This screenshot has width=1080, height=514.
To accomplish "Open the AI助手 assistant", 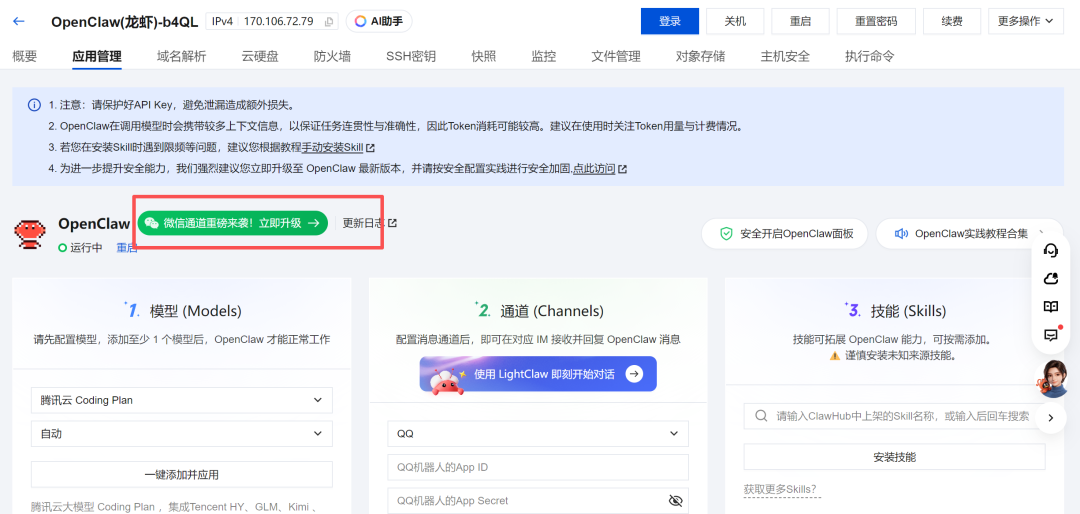I will (x=379, y=21).
